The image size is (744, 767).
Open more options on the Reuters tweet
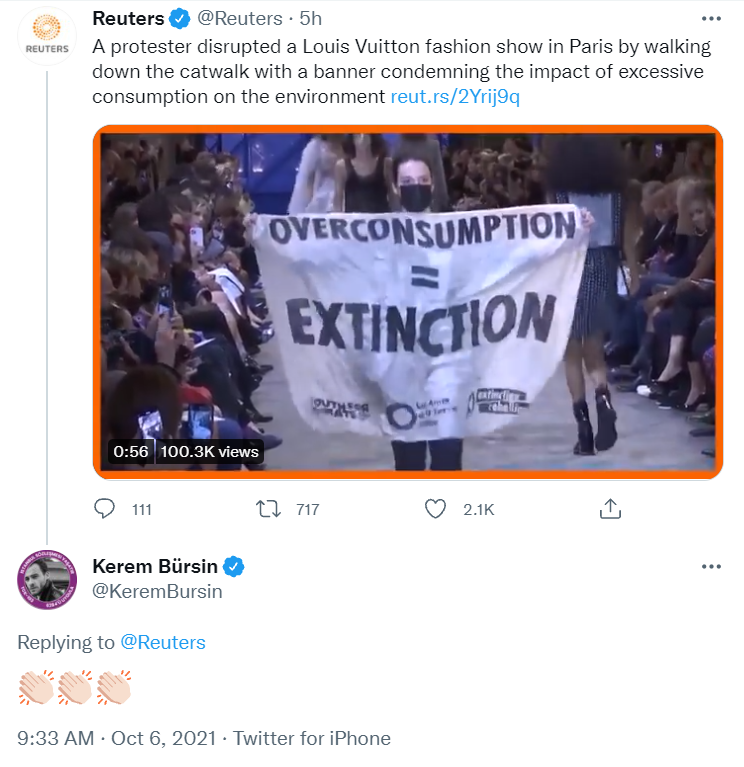tap(711, 19)
